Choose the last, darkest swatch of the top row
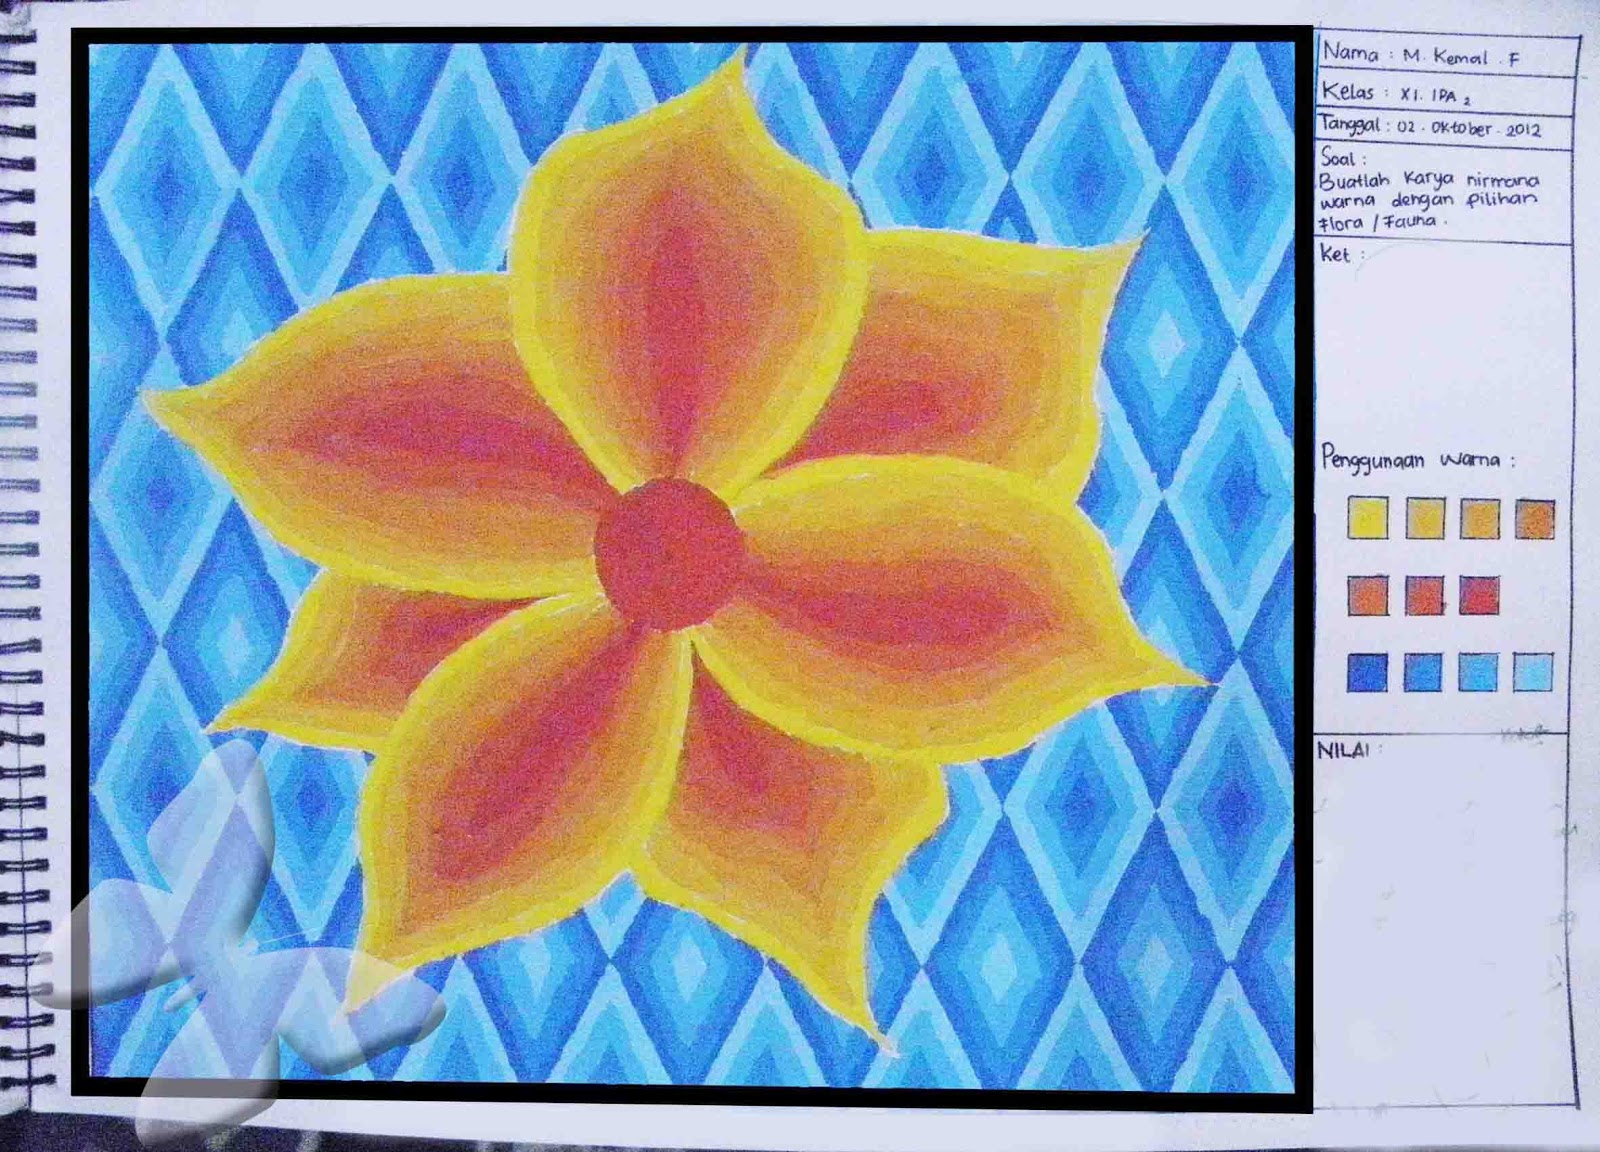Screen dimensions: 1600x1152 1535,520
